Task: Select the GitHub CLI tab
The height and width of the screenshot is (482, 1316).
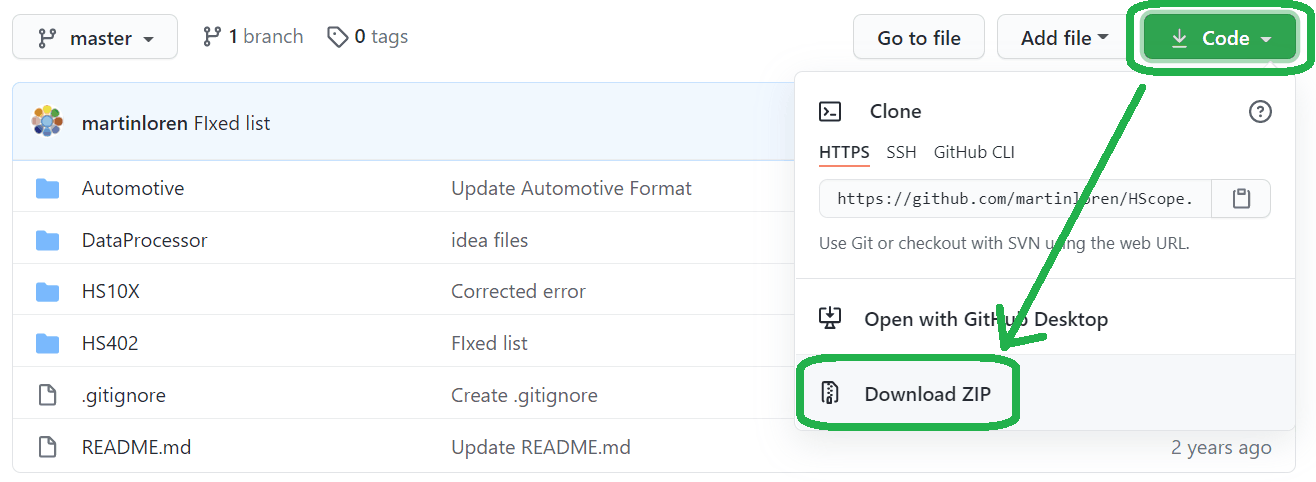Action: [x=974, y=152]
